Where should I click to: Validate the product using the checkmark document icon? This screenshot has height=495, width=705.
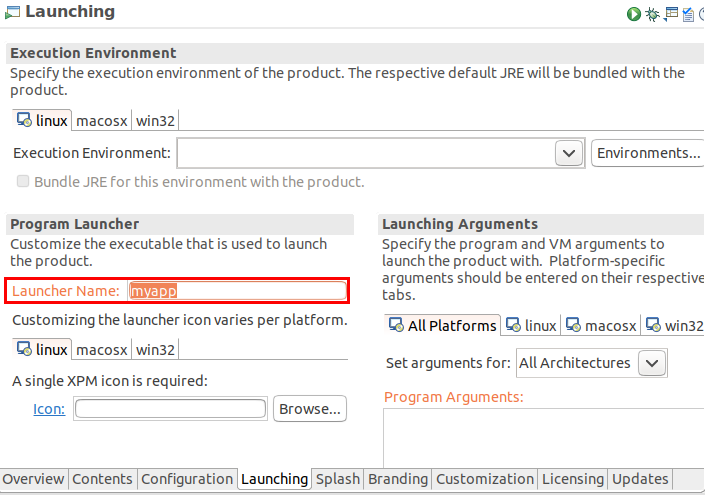coord(688,14)
